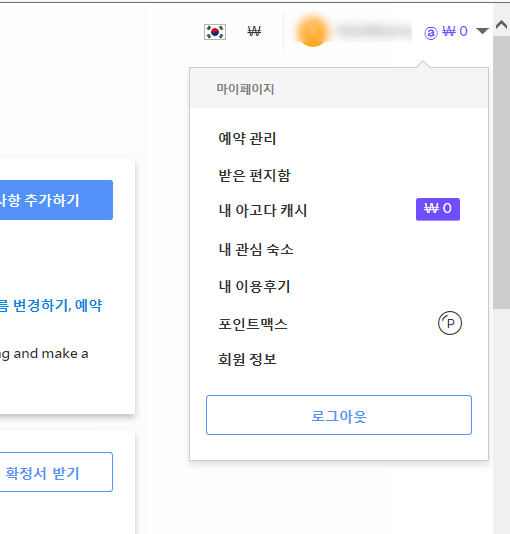Click the 로그아웃 button
The image size is (510, 534).
pyautogui.click(x=339, y=415)
